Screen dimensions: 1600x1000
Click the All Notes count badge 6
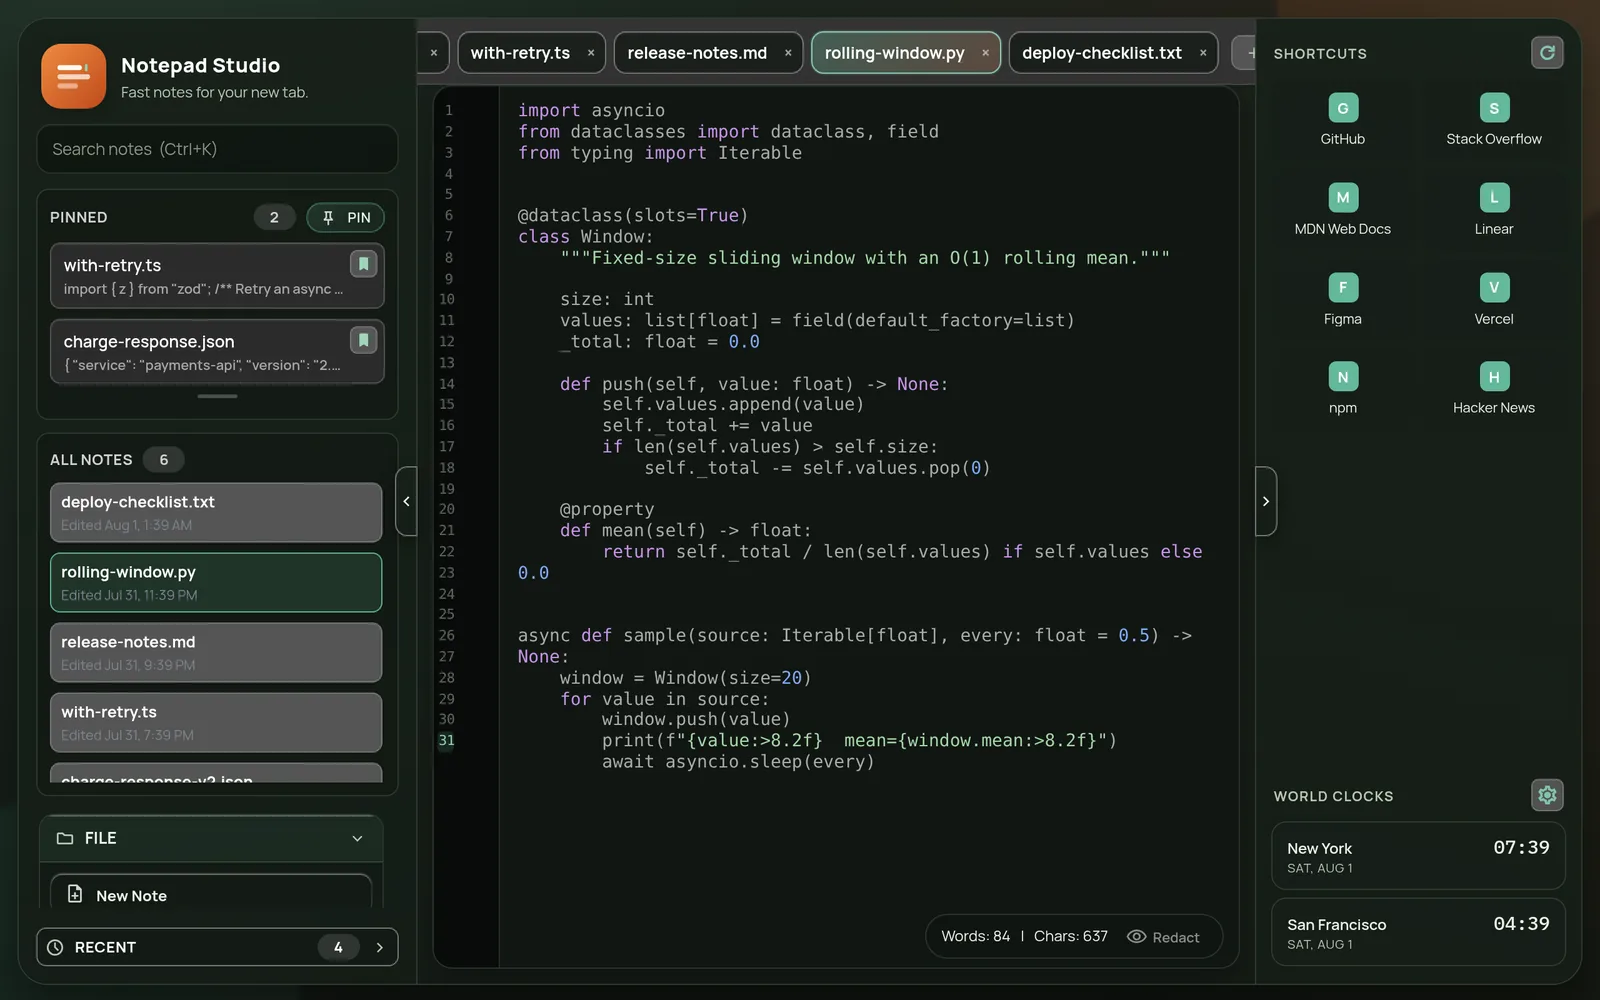click(164, 459)
